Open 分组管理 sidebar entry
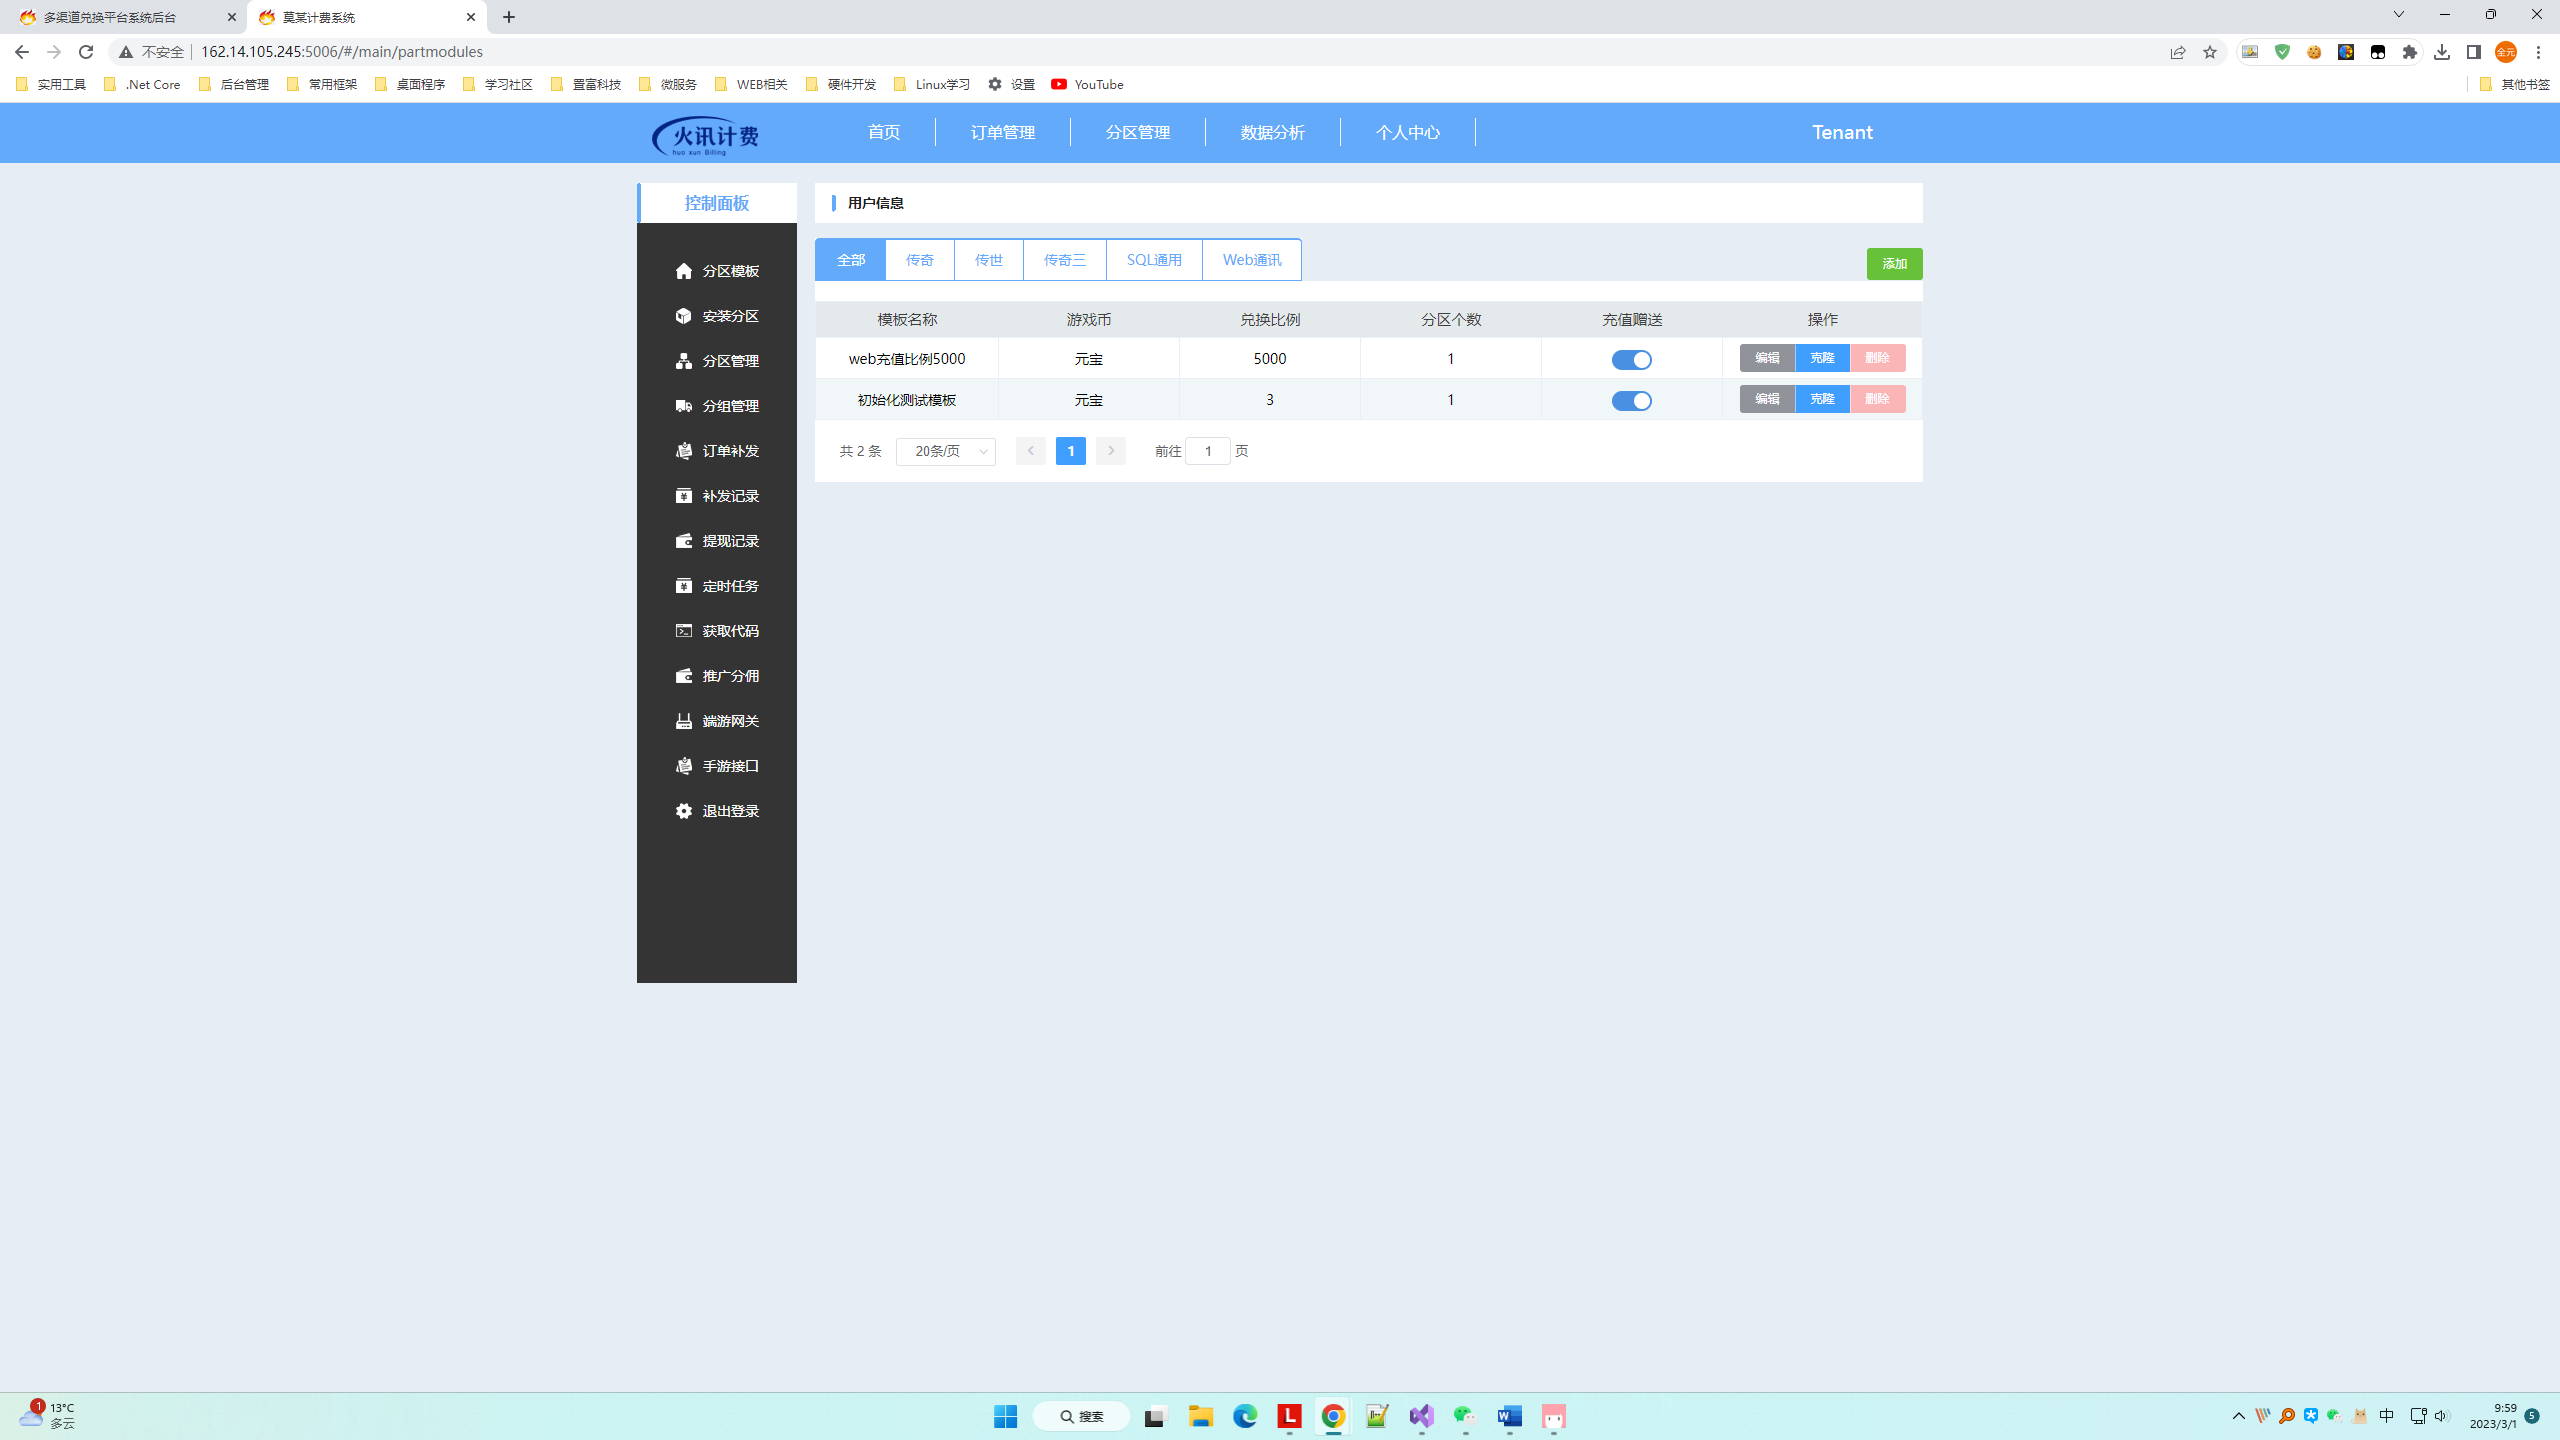 pos(717,406)
